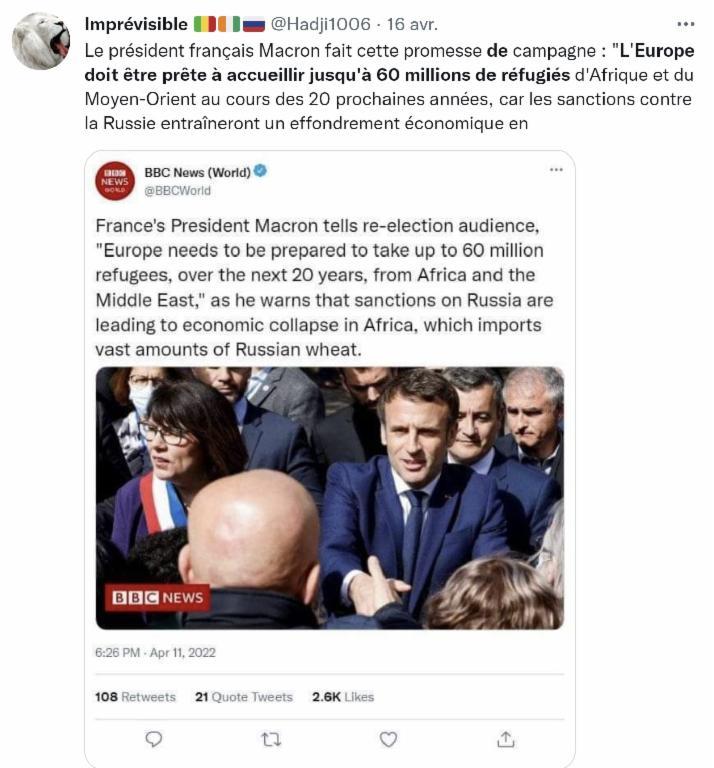This screenshot has width=714, height=768.
Task: Click the @BBCWorld handle
Action: 177,191
